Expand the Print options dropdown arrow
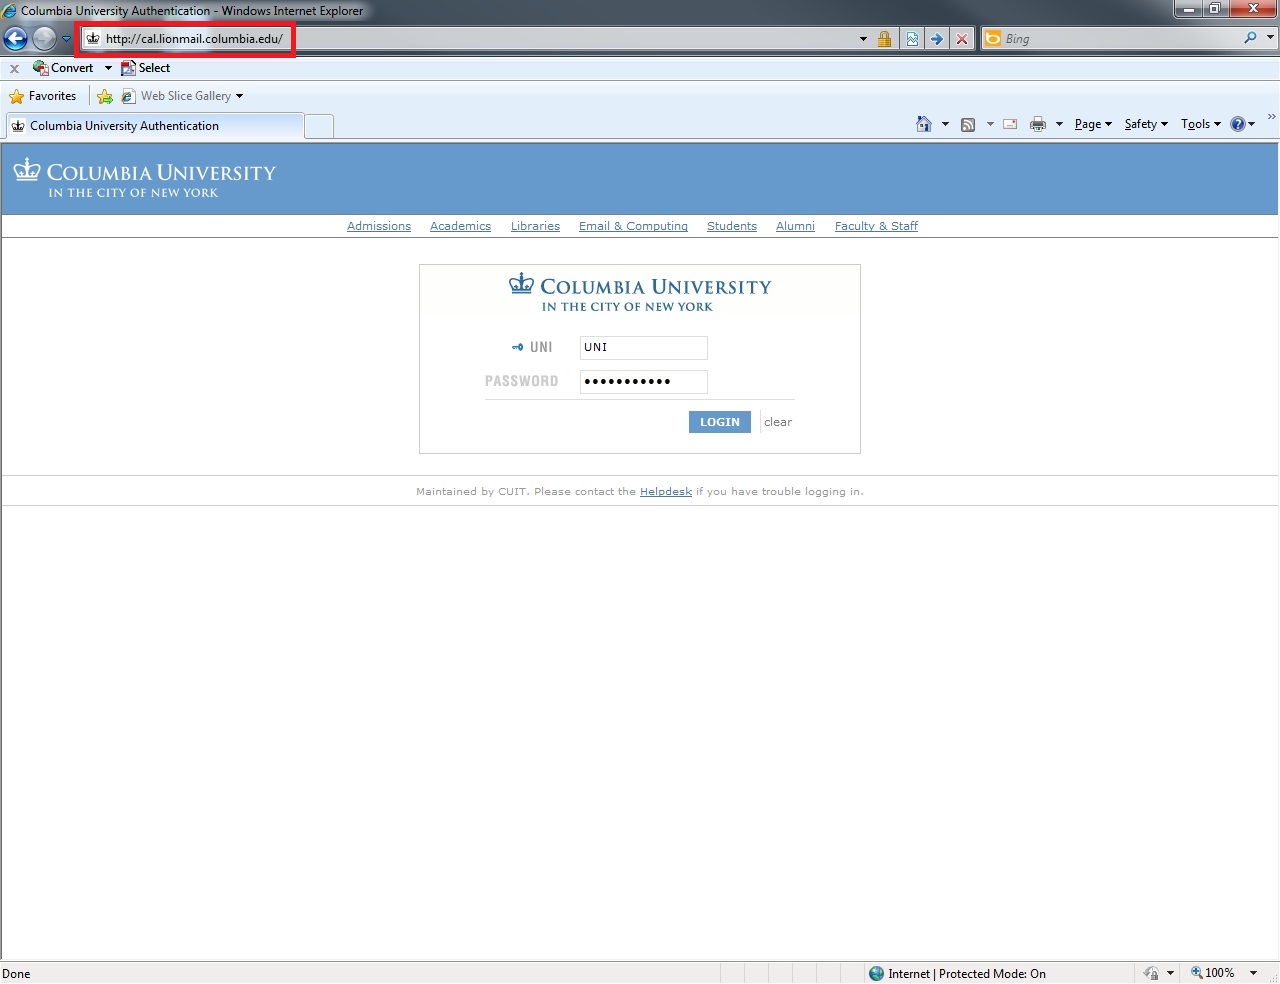The image size is (1280, 984). coord(1059,124)
